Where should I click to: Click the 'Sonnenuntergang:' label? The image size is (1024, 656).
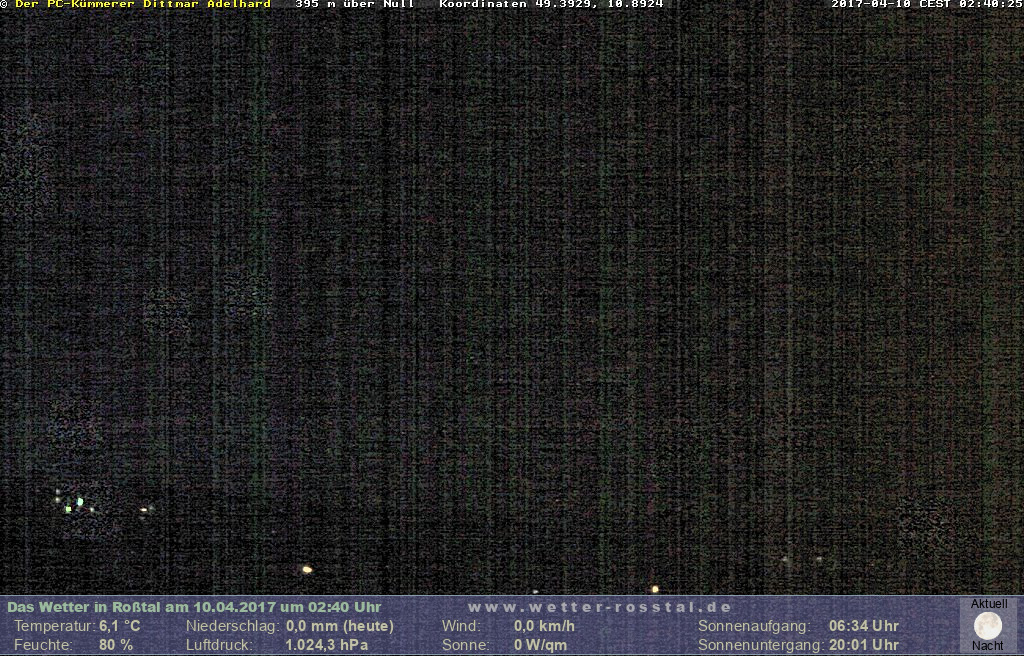[x=761, y=645]
